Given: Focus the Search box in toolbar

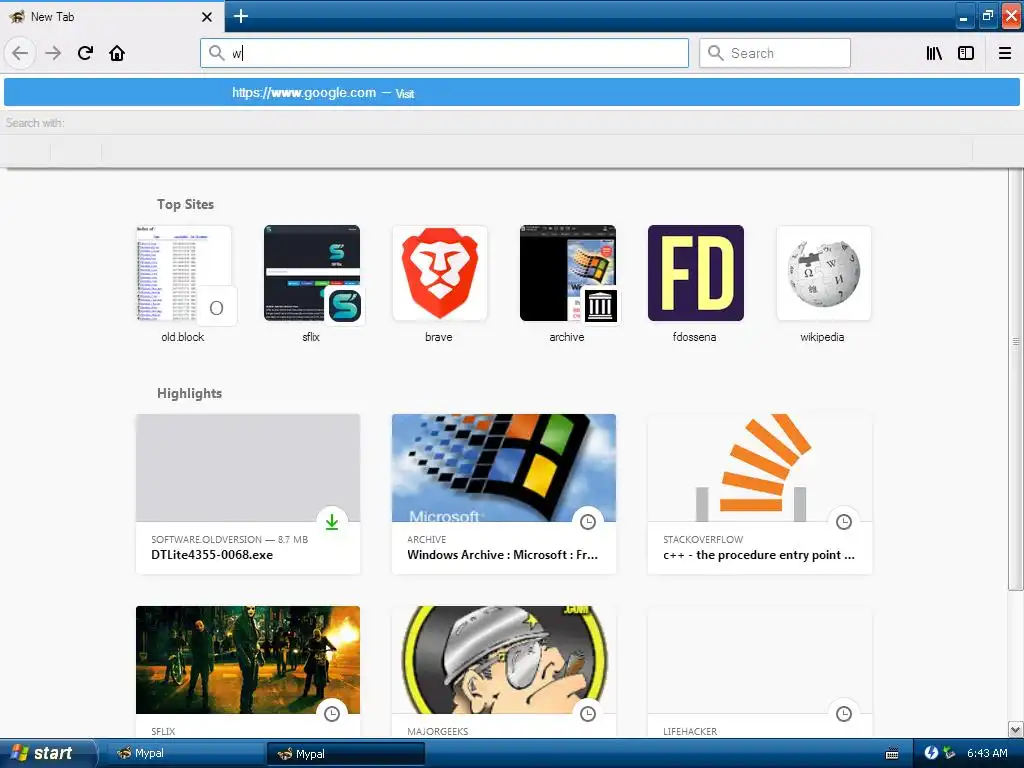Looking at the screenshot, I should point(775,53).
